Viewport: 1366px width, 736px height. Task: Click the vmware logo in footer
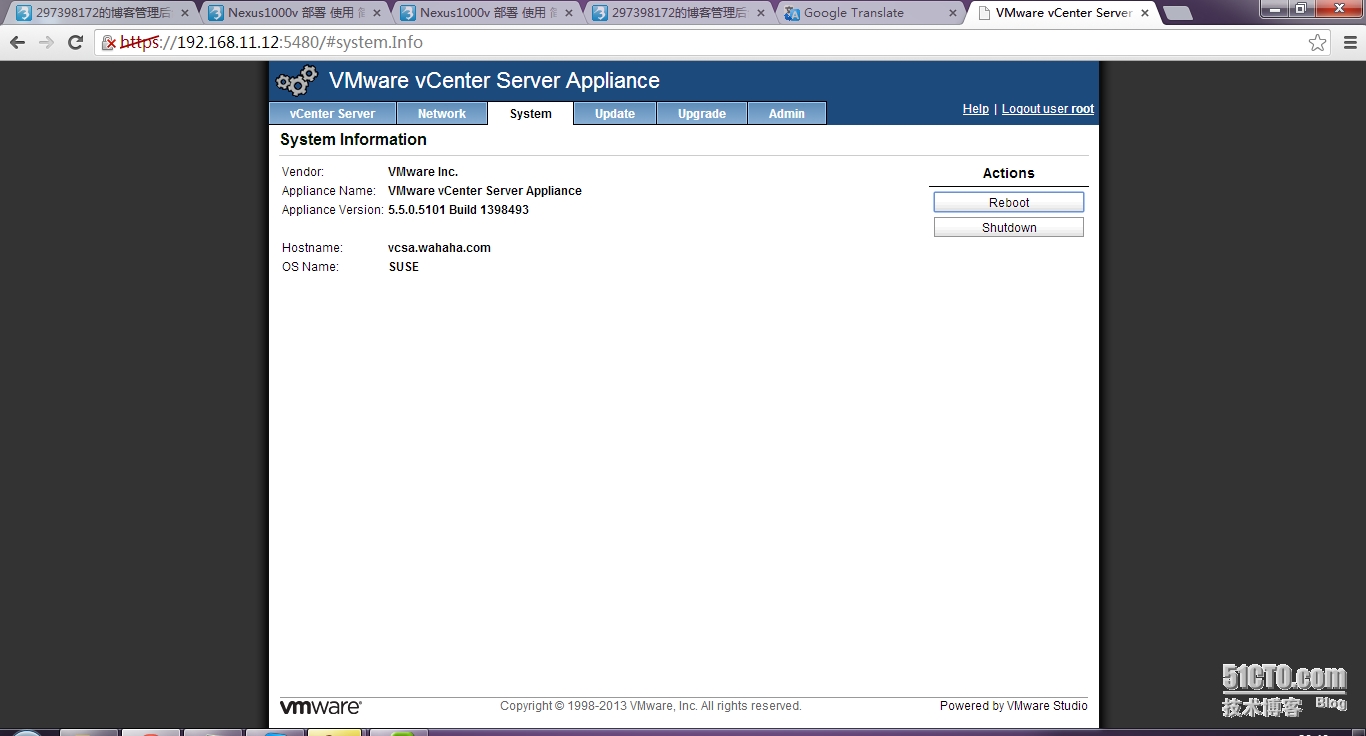click(320, 707)
